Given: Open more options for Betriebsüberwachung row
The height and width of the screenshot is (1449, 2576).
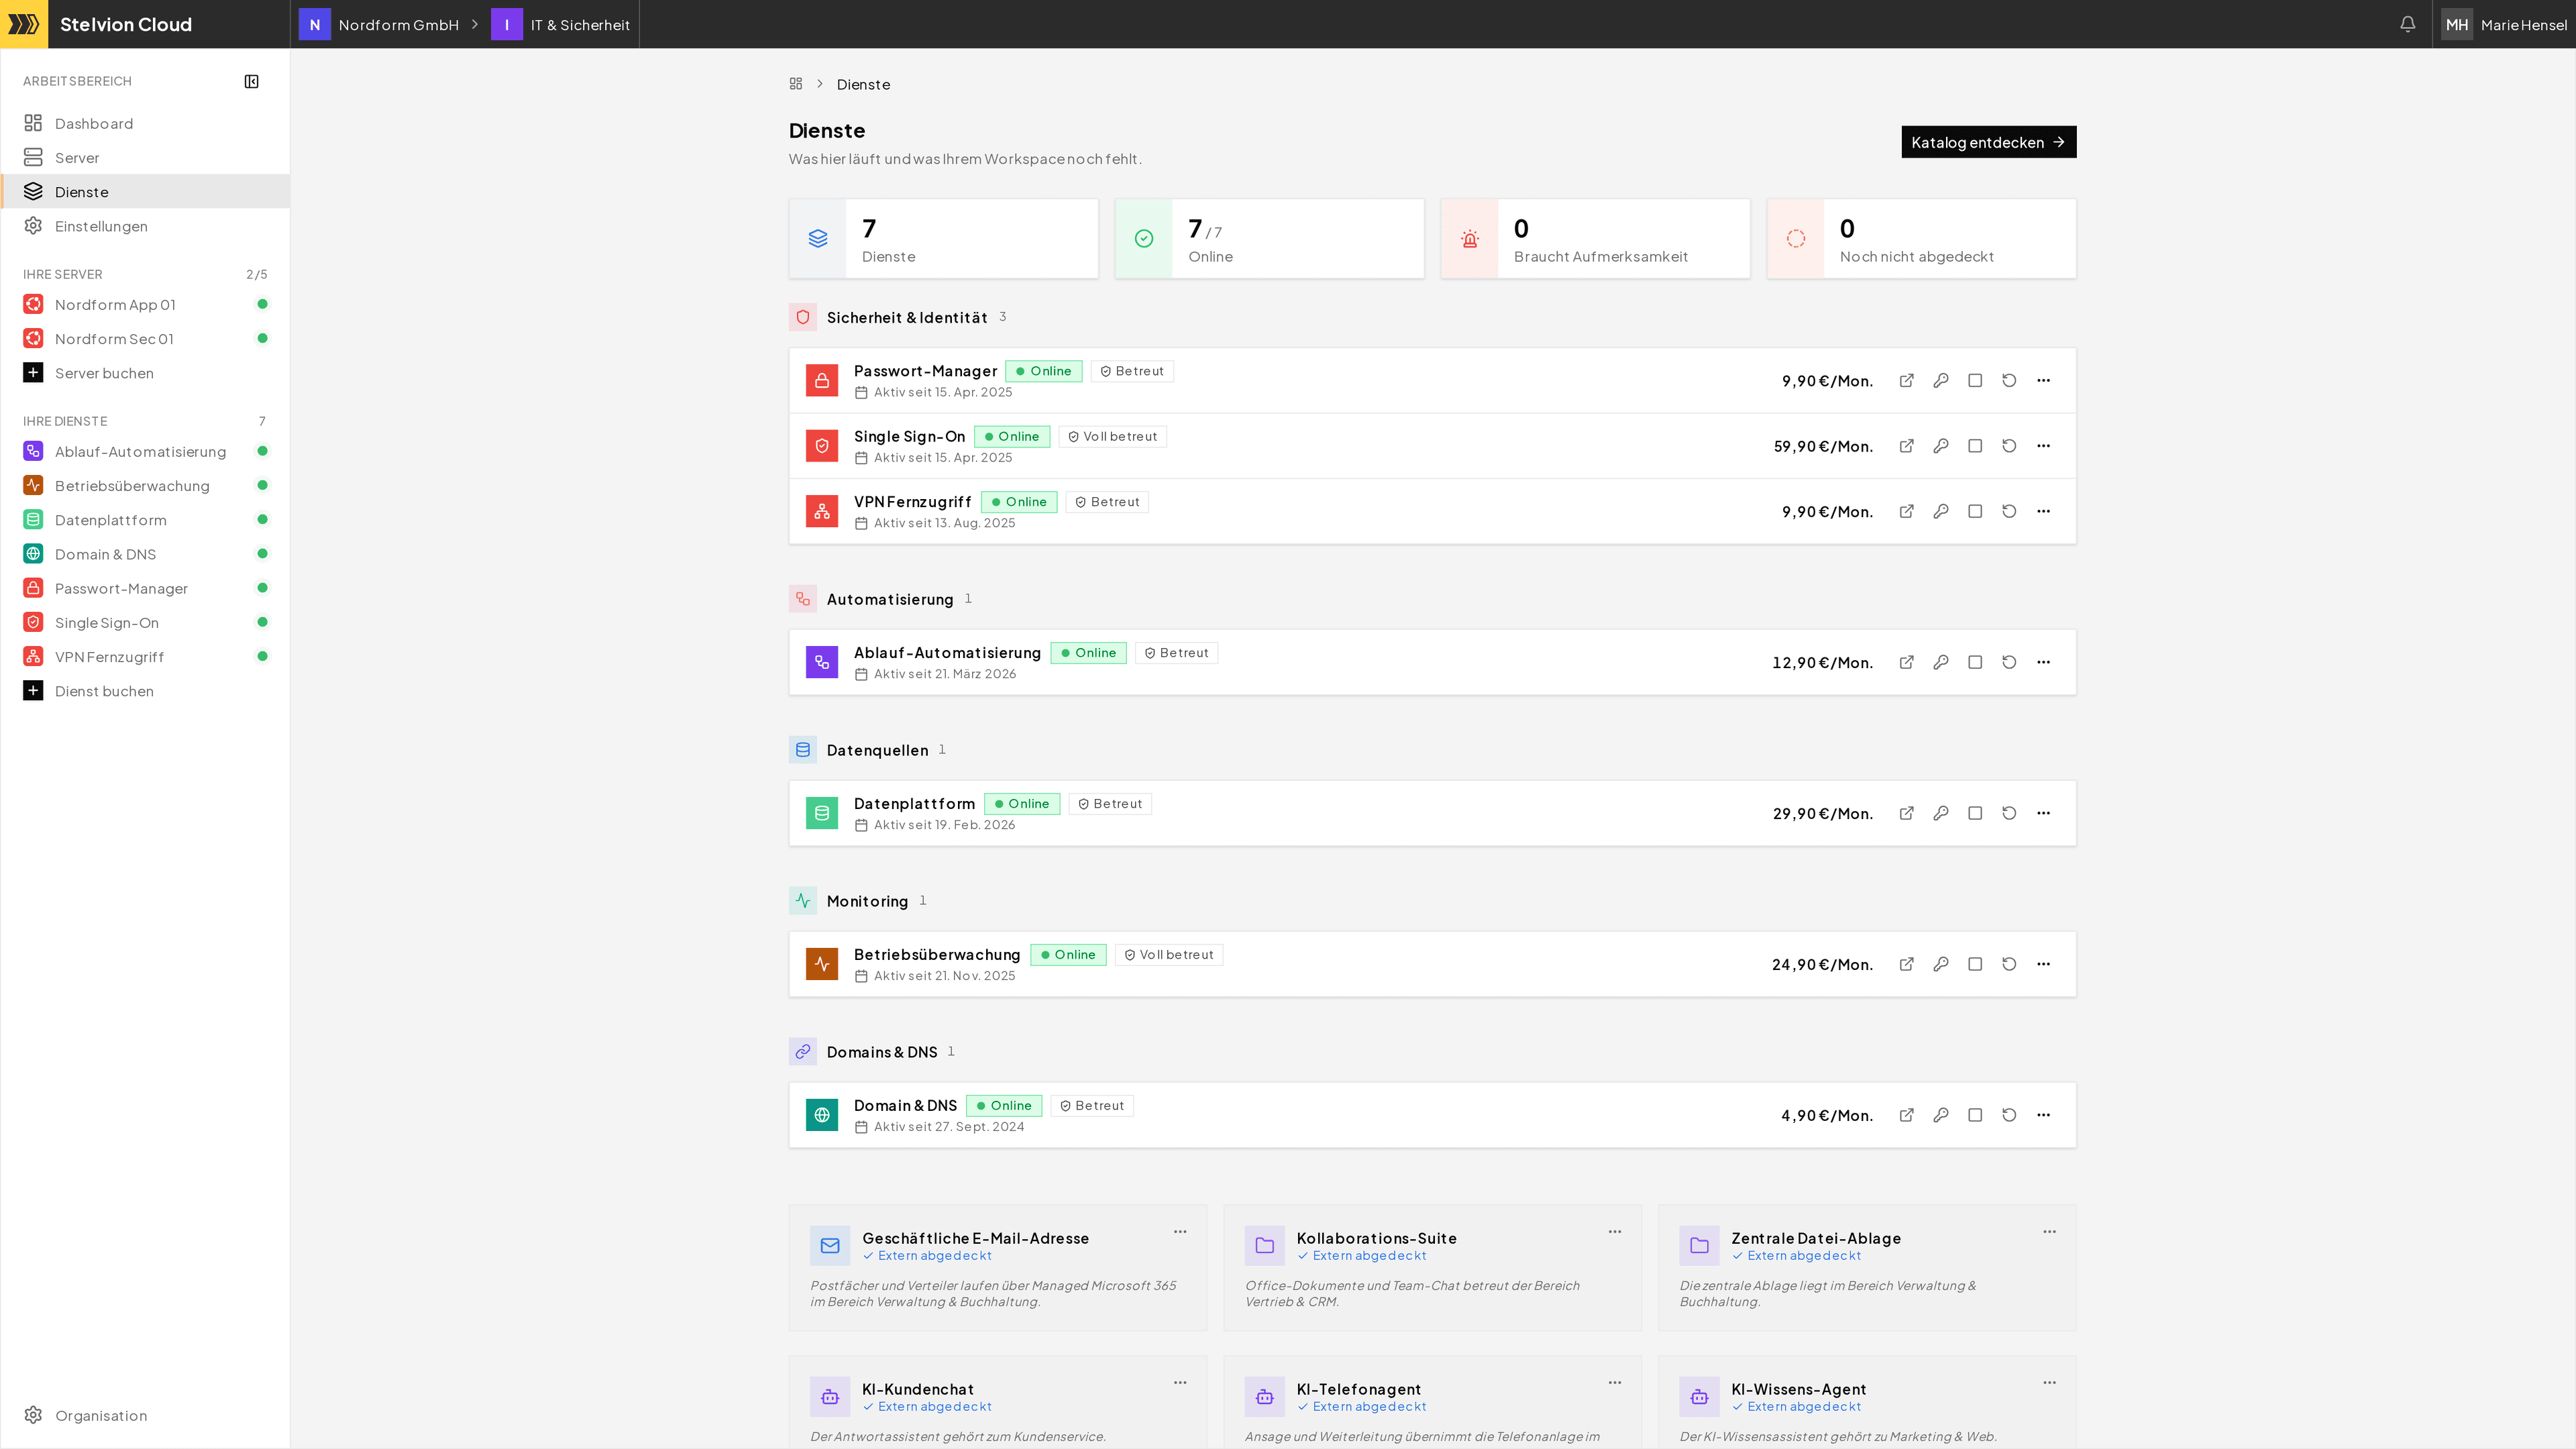Looking at the screenshot, I should pyautogui.click(x=2043, y=964).
